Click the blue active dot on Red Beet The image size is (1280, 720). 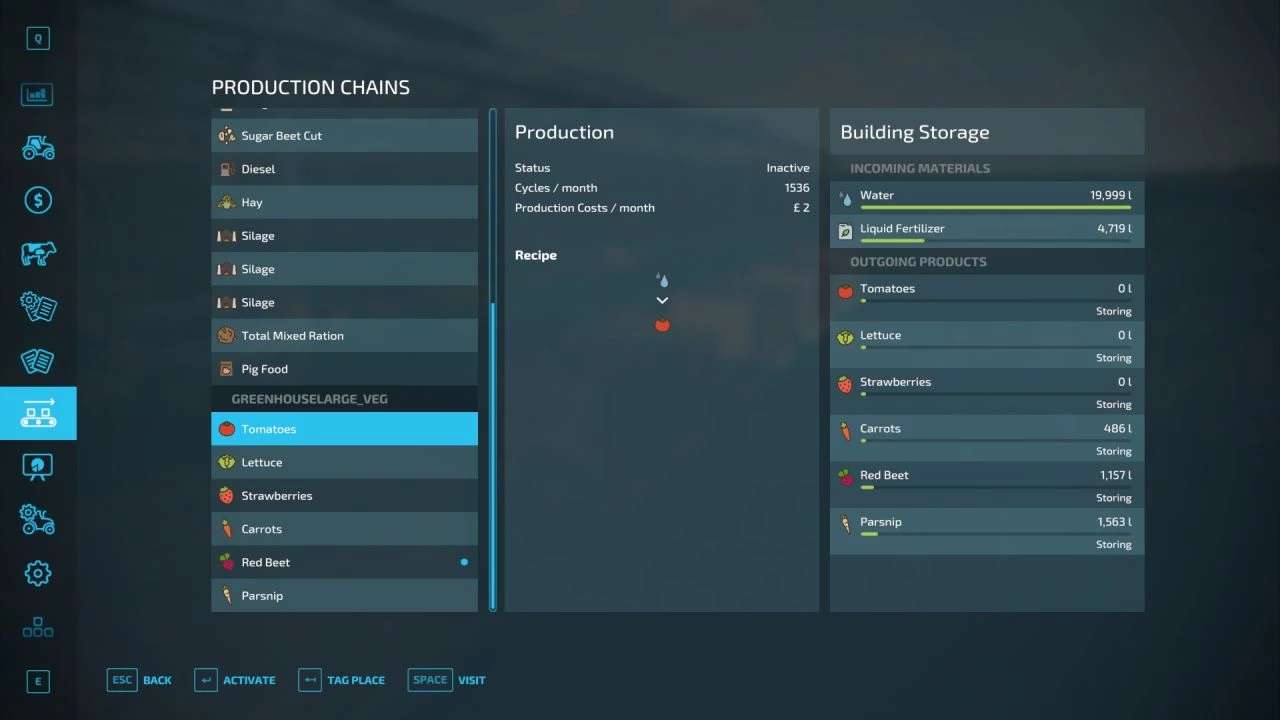[464, 562]
